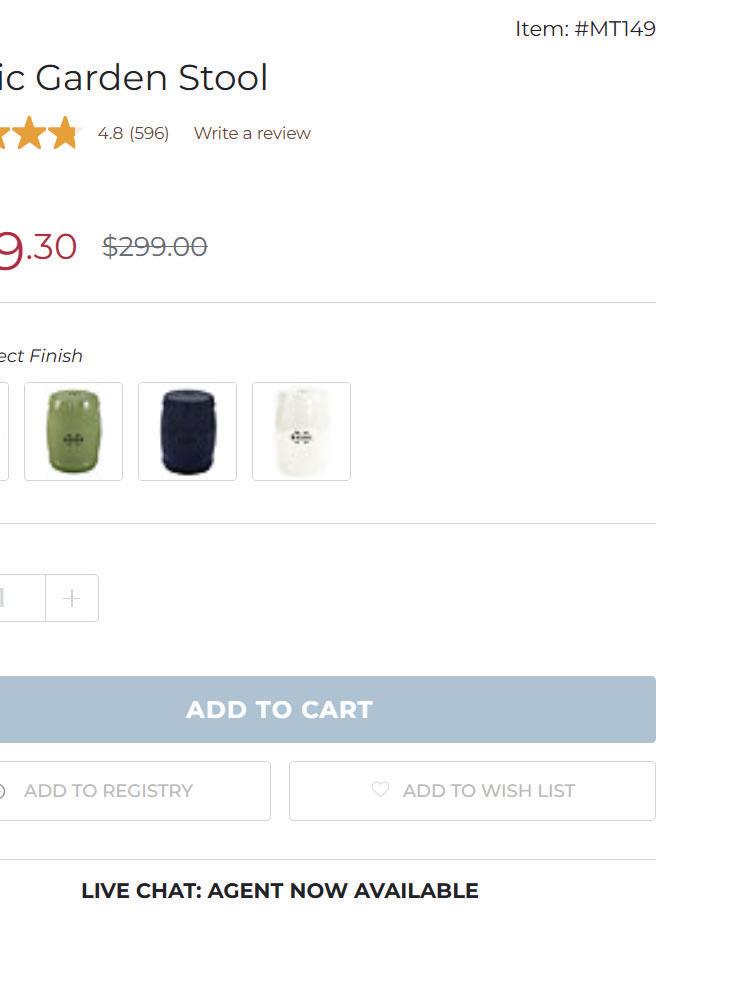Pick the white finish swatch

click(301, 431)
